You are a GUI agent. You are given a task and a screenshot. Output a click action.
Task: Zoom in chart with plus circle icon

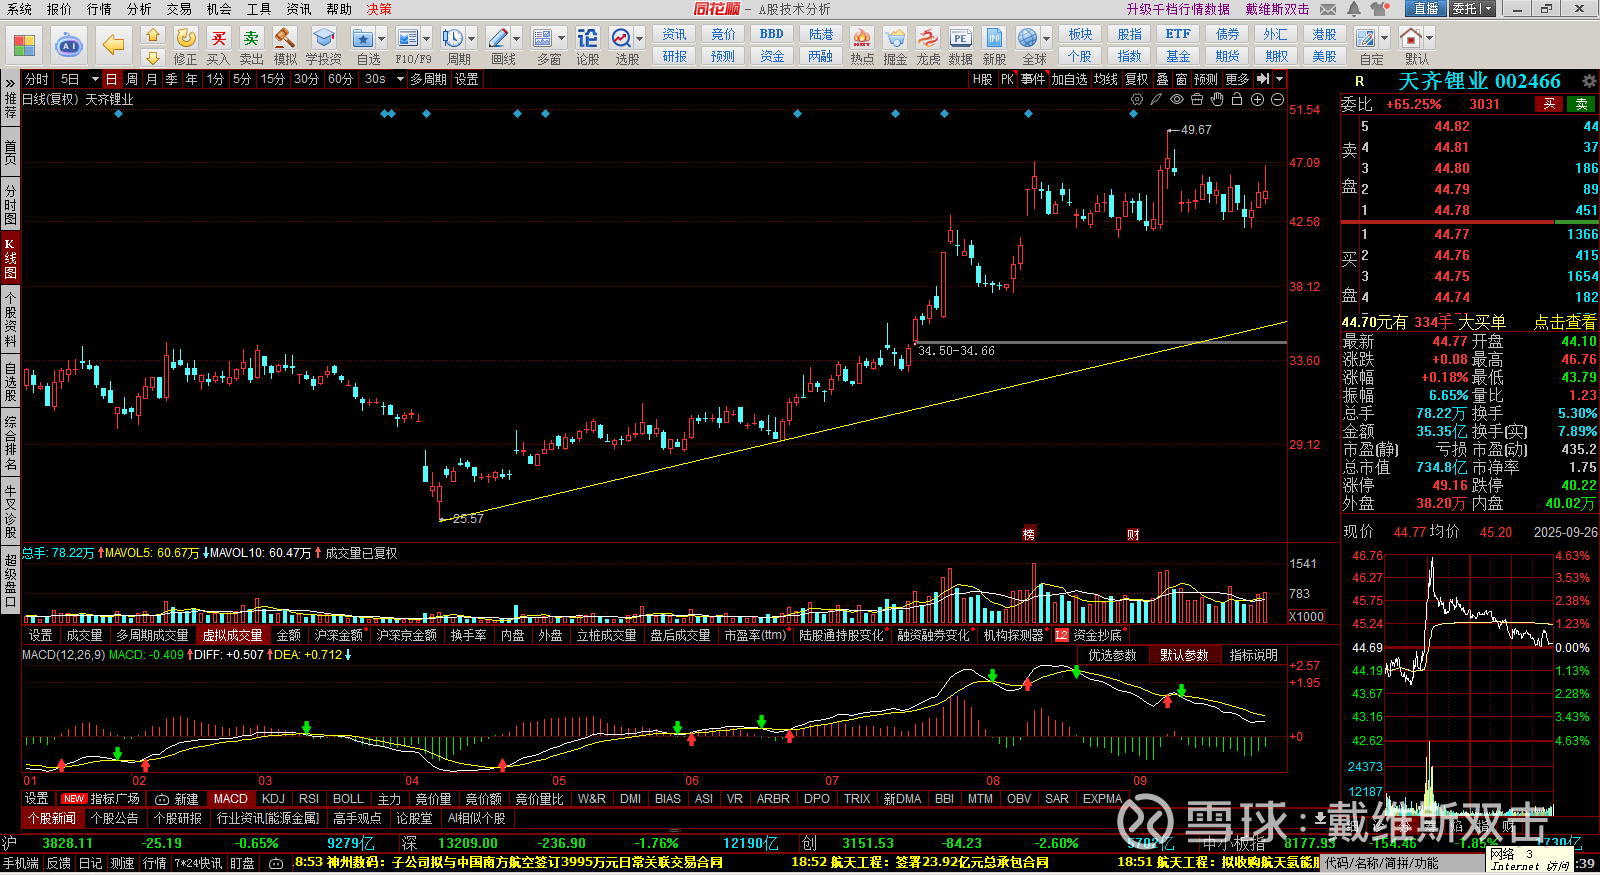point(1257,100)
